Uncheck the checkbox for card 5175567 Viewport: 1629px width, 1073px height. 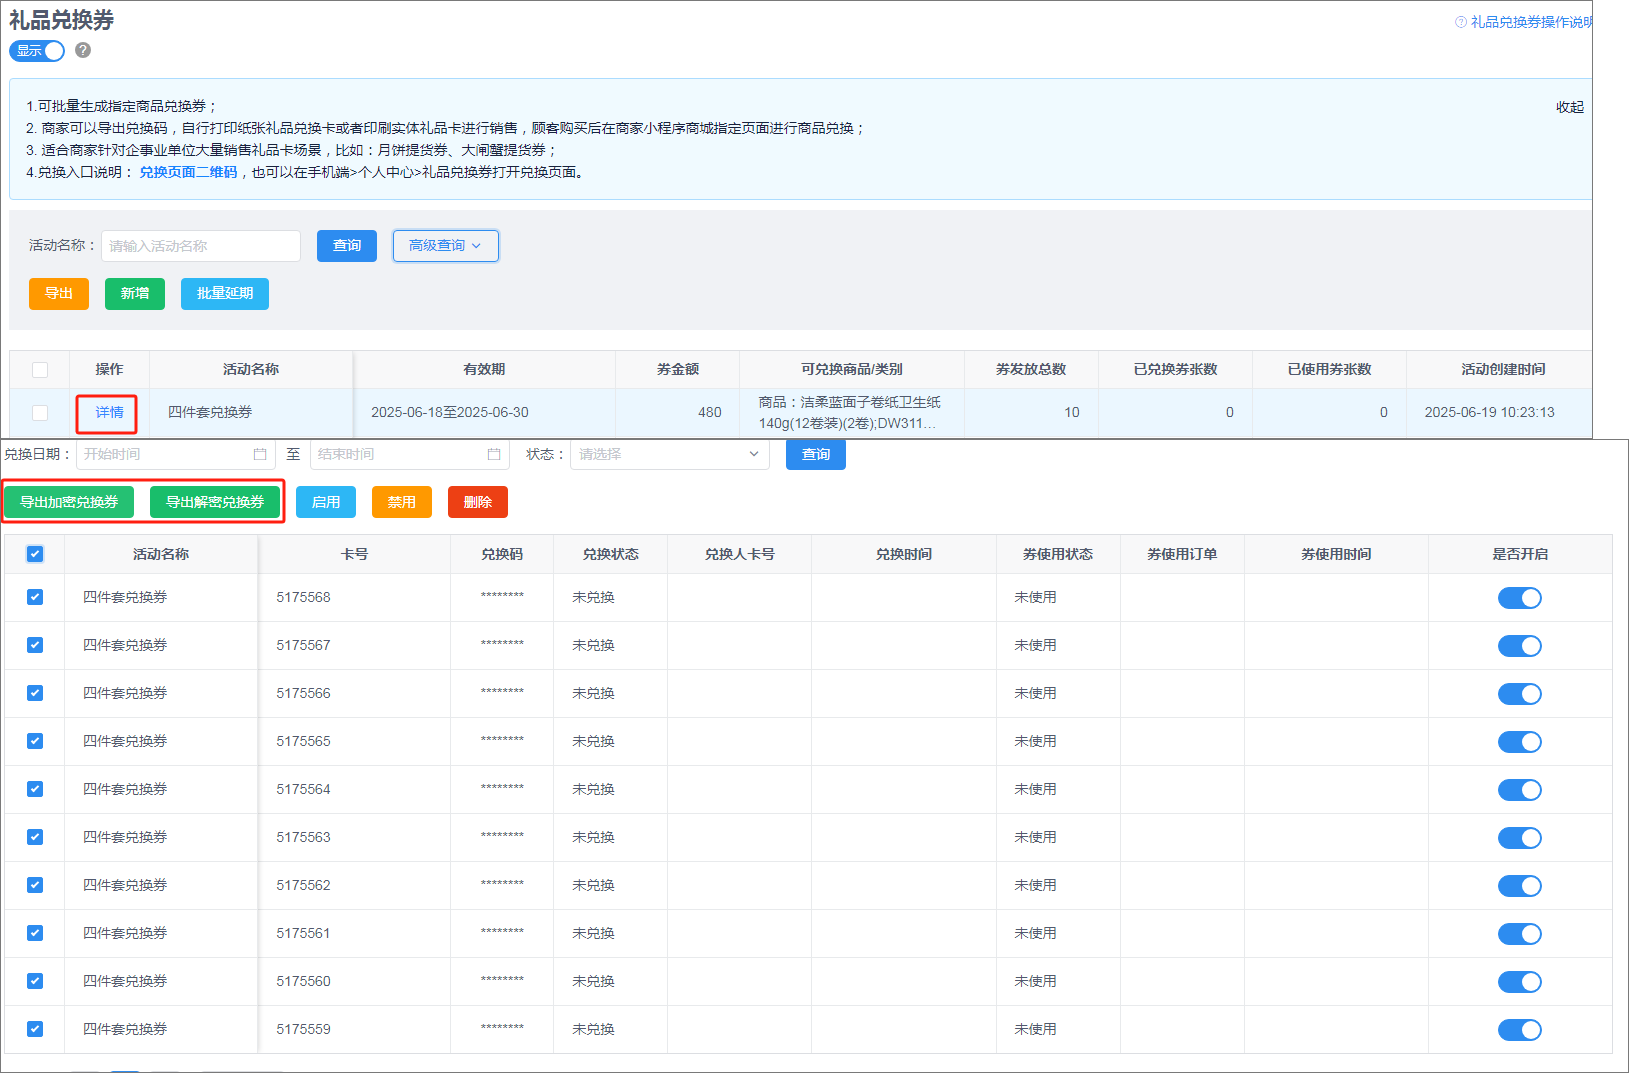click(x=35, y=645)
